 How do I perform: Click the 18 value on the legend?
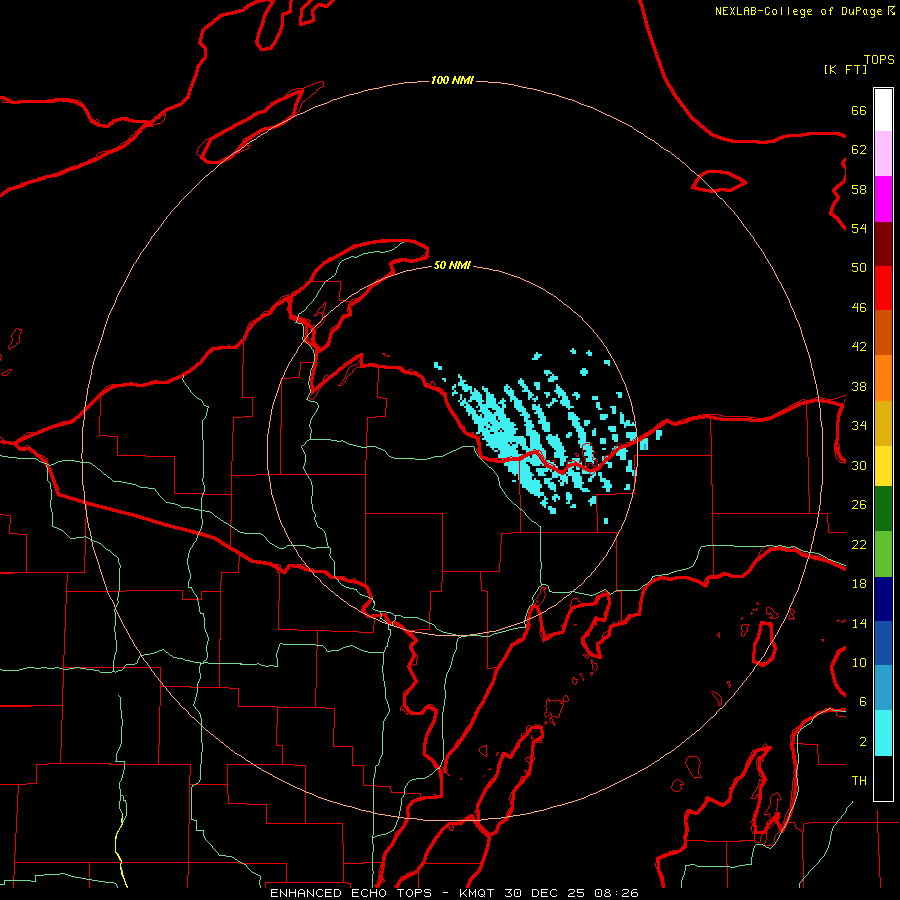(x=859, y=584)
